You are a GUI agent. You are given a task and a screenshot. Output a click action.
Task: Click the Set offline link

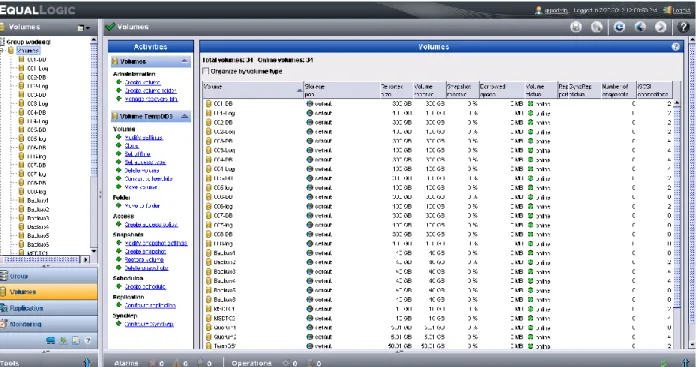pyautogui.click(x=137, y=154)
